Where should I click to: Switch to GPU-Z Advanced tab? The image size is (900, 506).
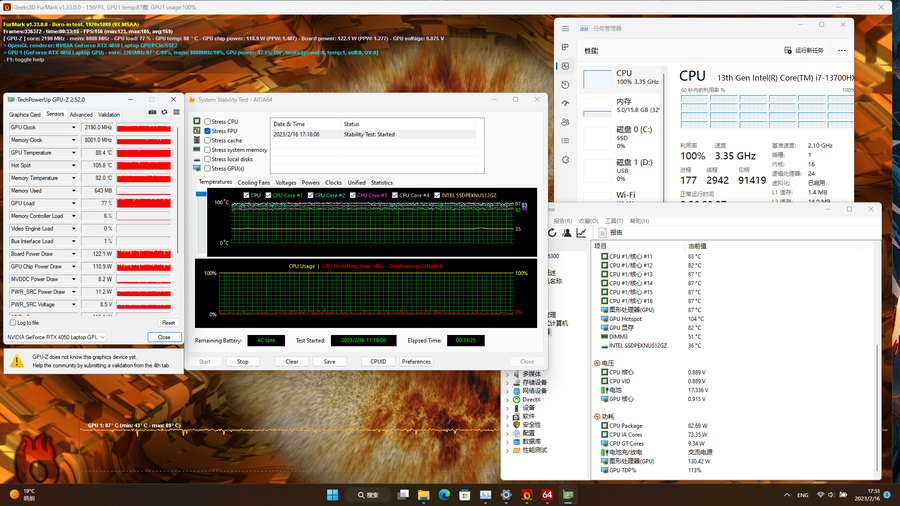81,115
